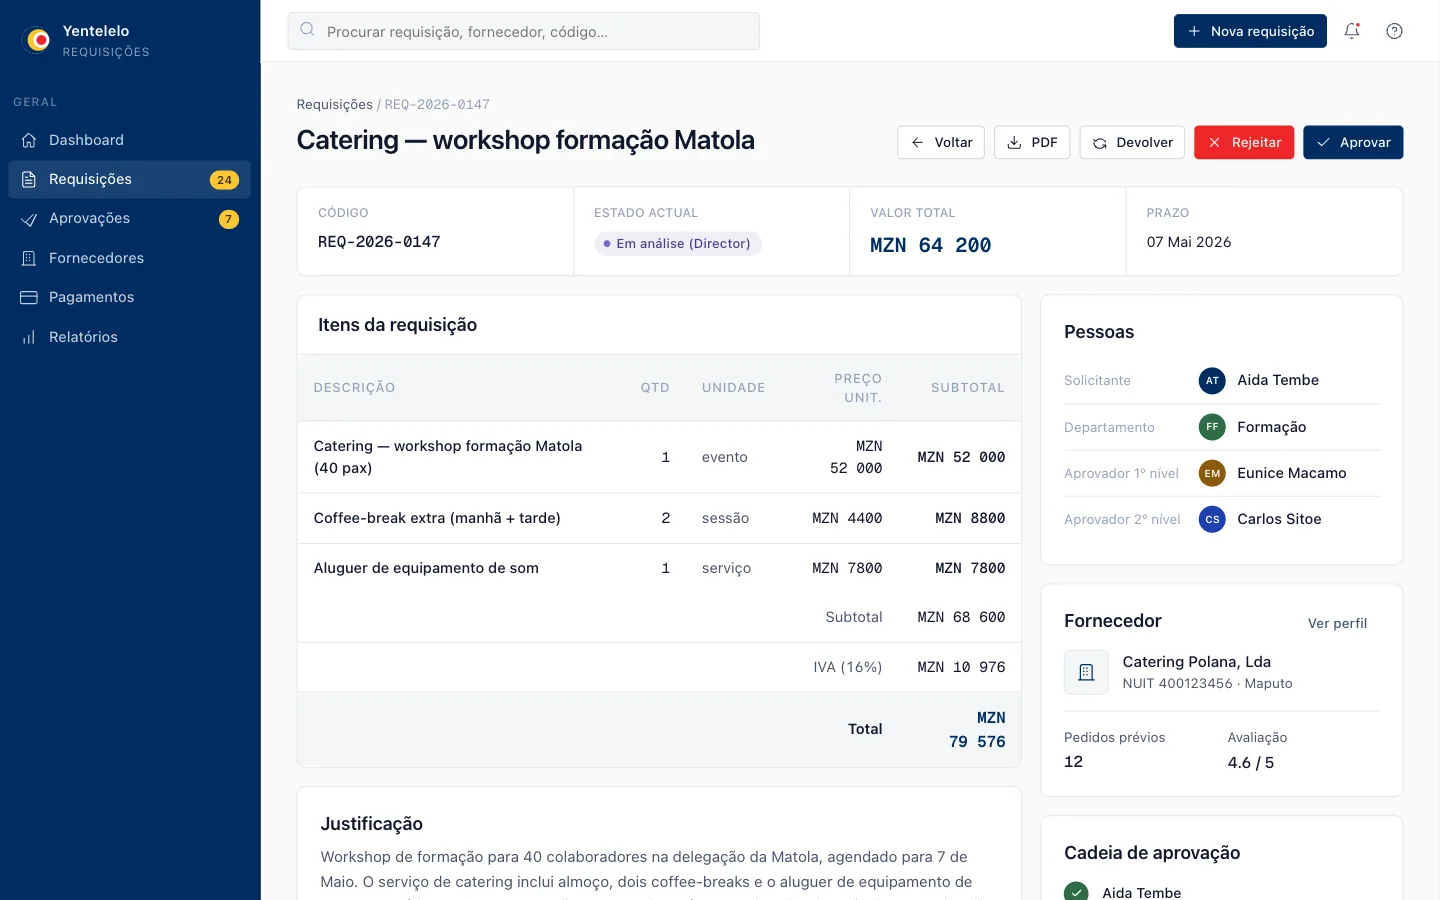Click the Requisições document icon in sidebar
The image size is (1440, 900).
click(29, 179)
